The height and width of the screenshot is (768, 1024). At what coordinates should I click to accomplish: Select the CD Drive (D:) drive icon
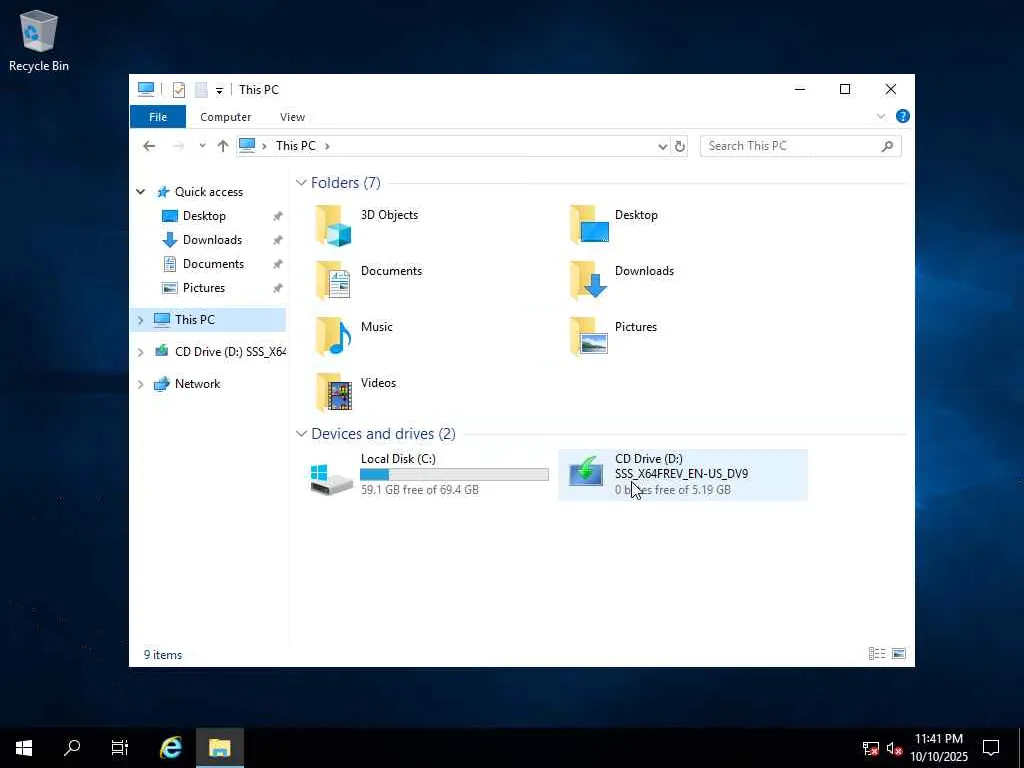point(586,472)
